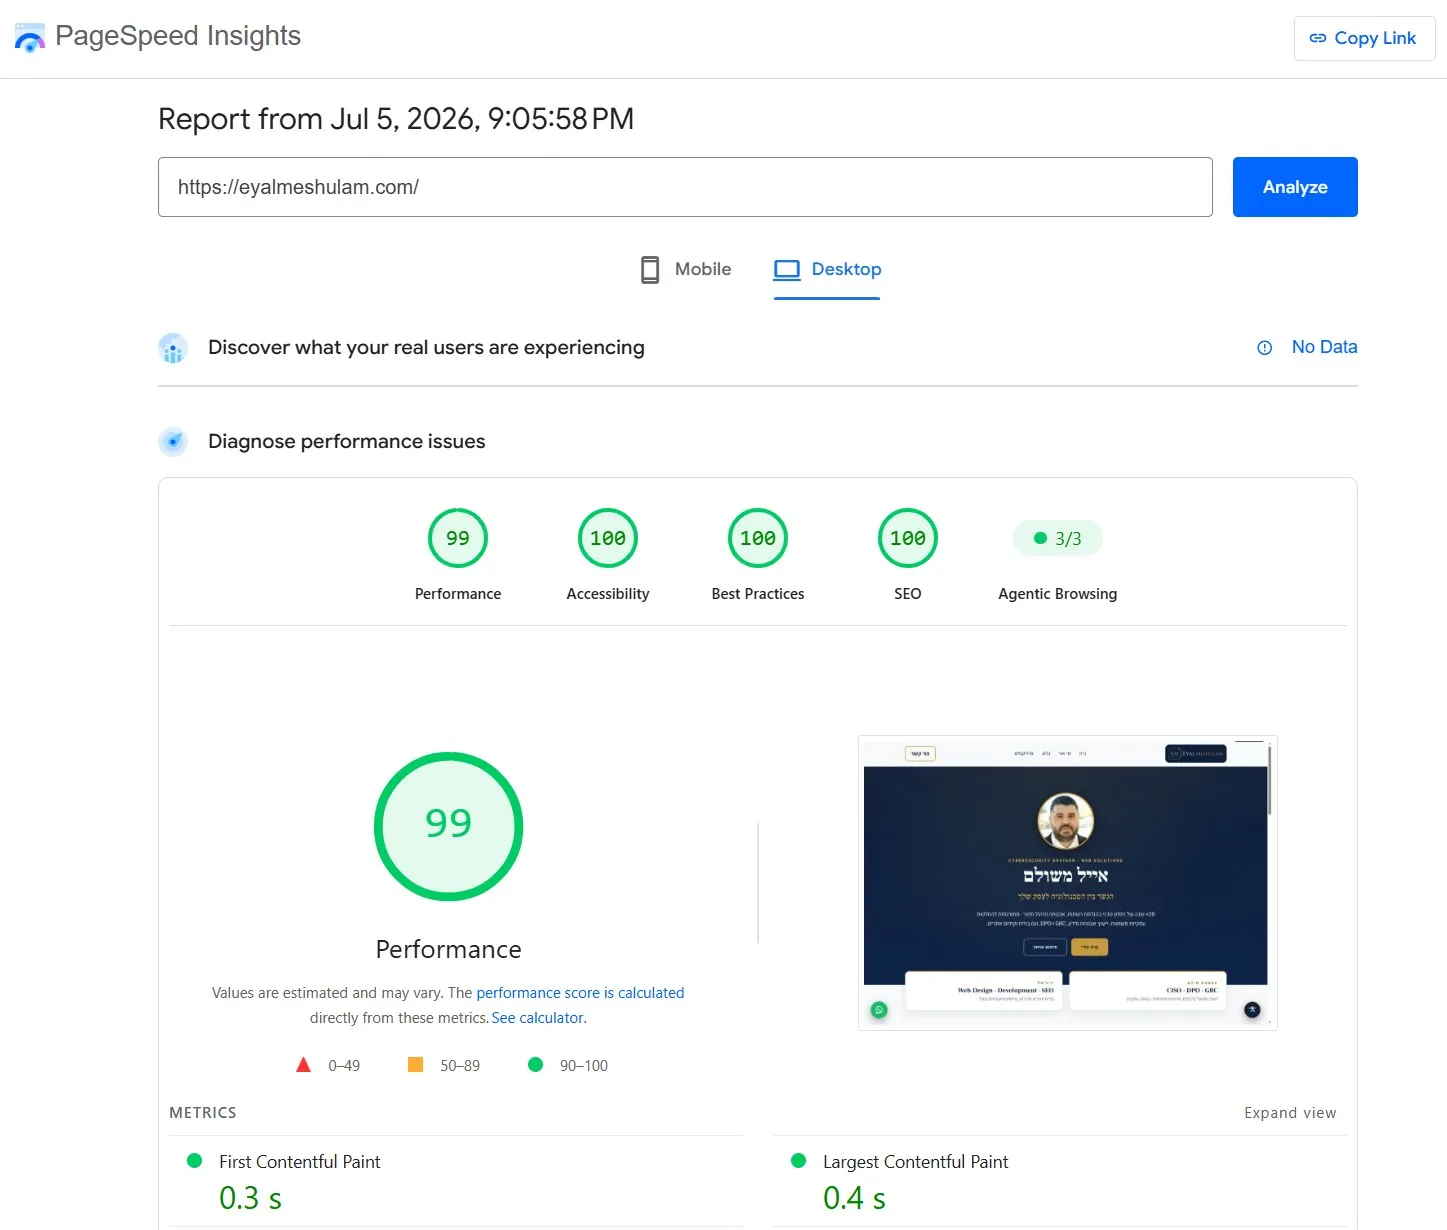Click the mobile phone device icon
Screen dimensions: 1447x1230
click(x=650, y=270)
